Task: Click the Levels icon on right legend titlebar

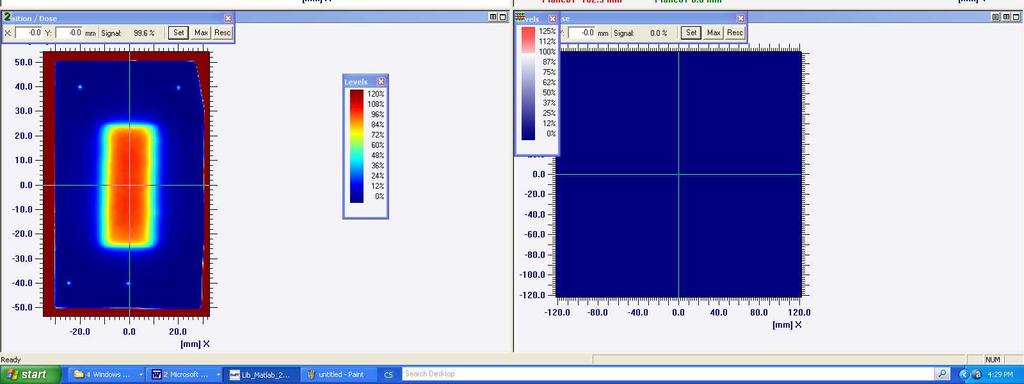Action: click(520, 18)
